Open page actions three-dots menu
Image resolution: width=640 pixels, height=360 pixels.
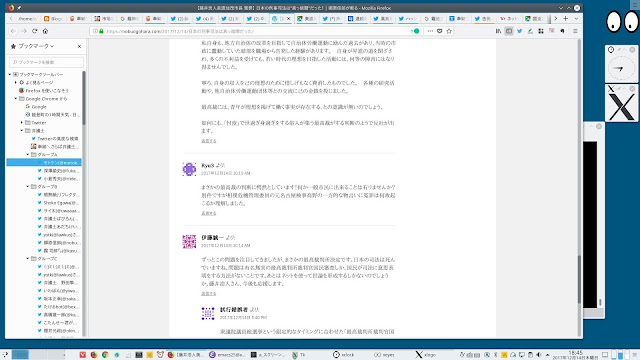click(430, 31)
